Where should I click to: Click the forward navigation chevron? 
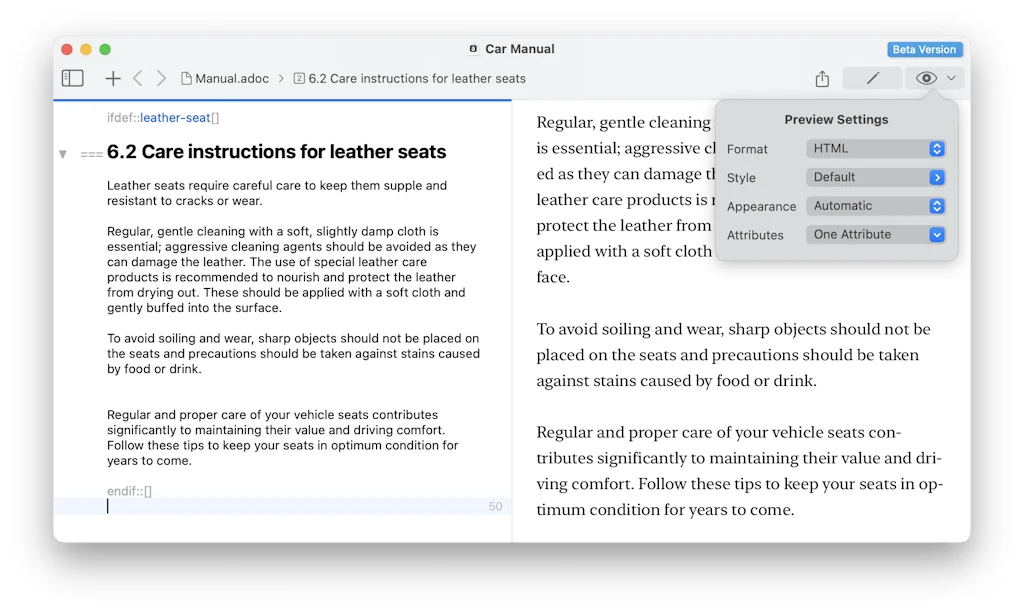162,77
